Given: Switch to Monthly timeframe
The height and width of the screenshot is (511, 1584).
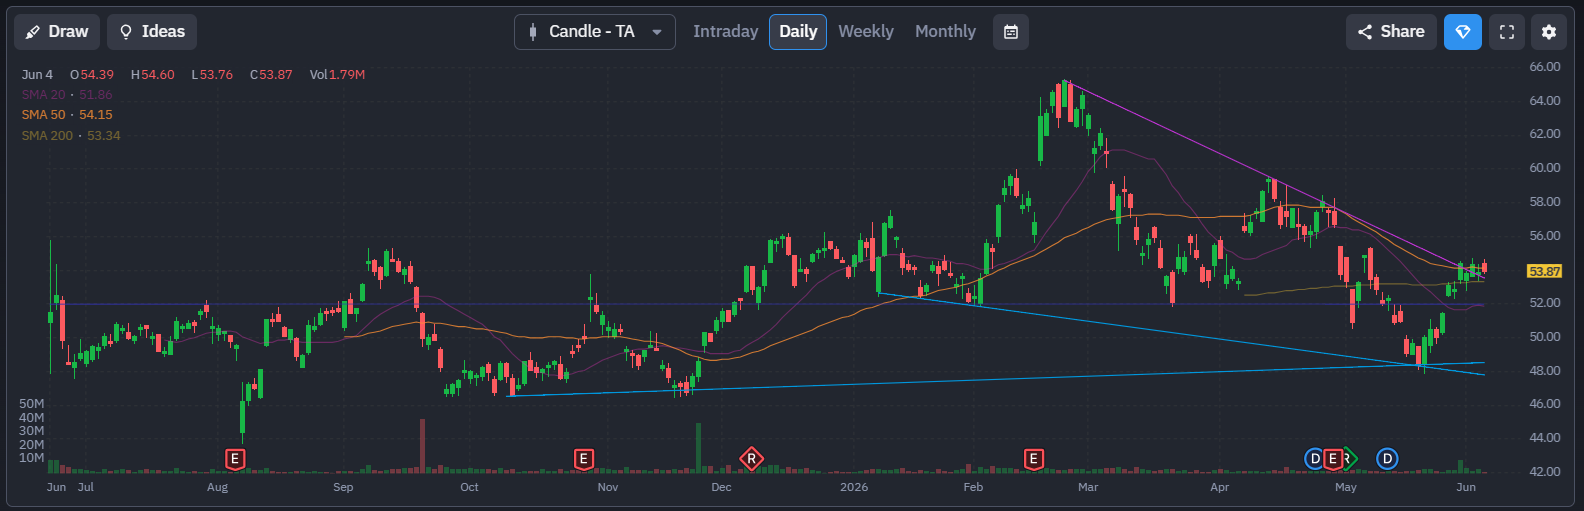Looking at the screenshot, I should (x=945, y=32).
